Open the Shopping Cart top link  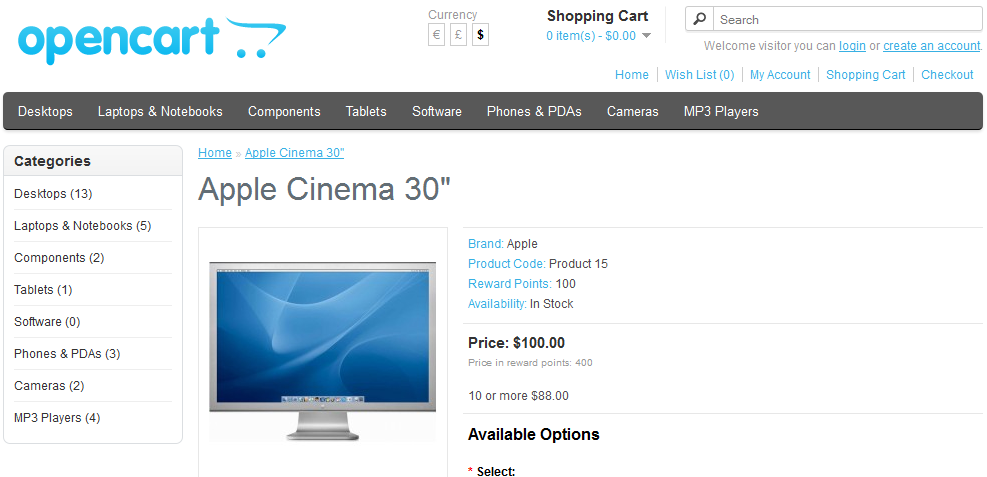866,75
